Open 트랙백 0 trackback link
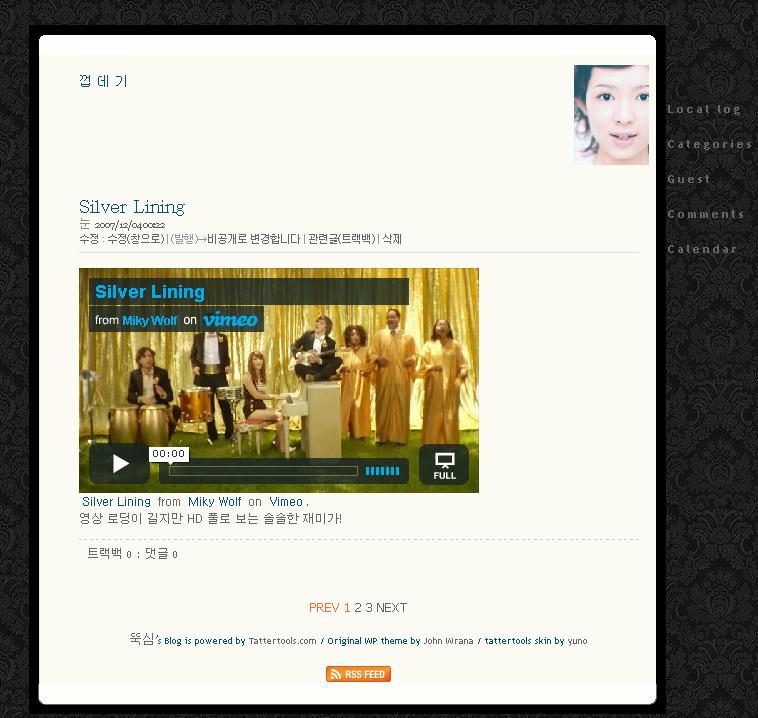This screenshot has width=758, height=718. [109, 554]
